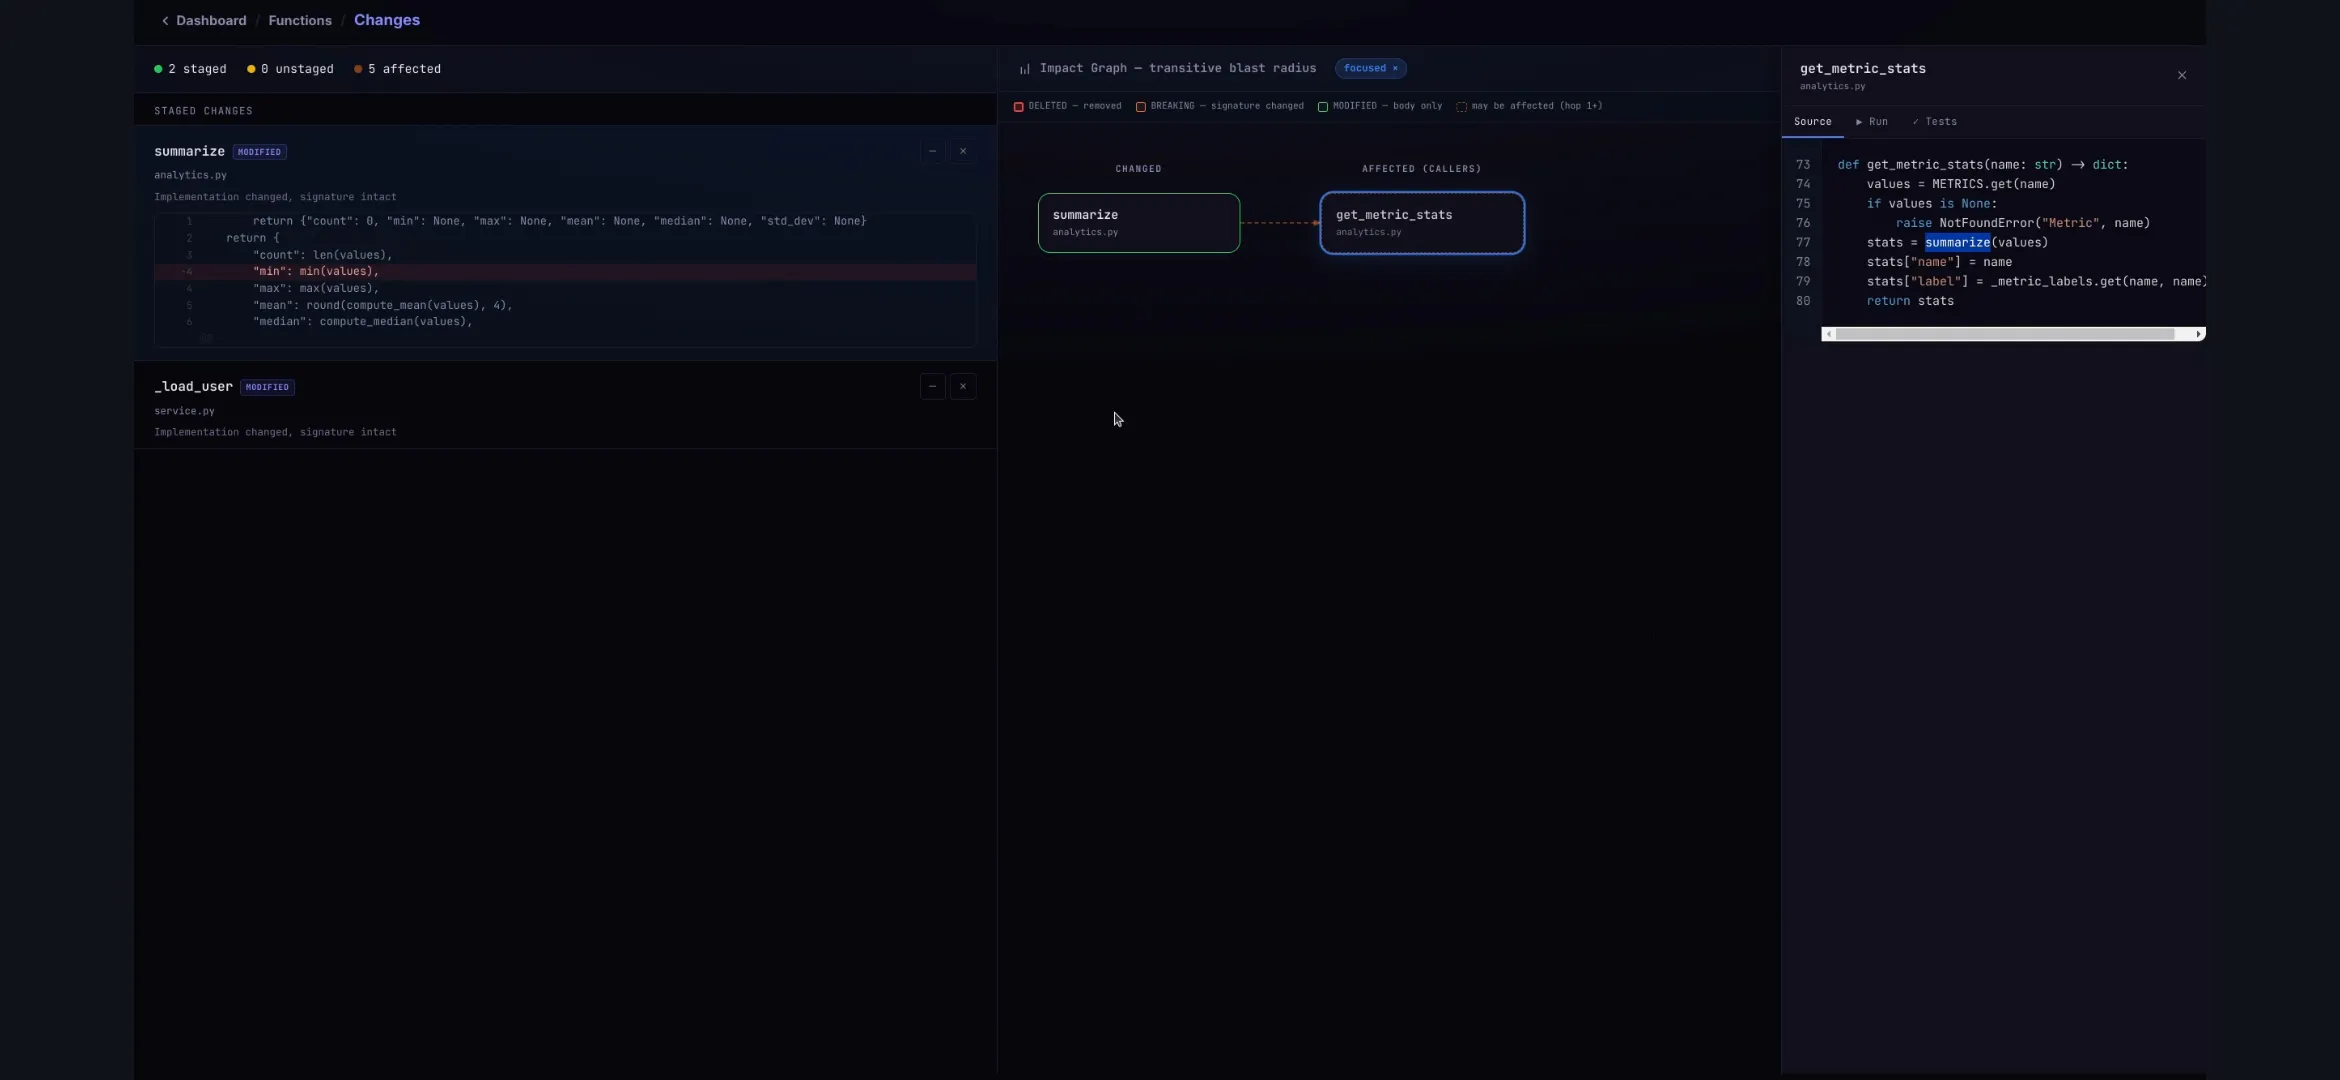Discard the summarize change with x
The height and width of the screenshot is (1080, 2340).
tap(963, 152)
